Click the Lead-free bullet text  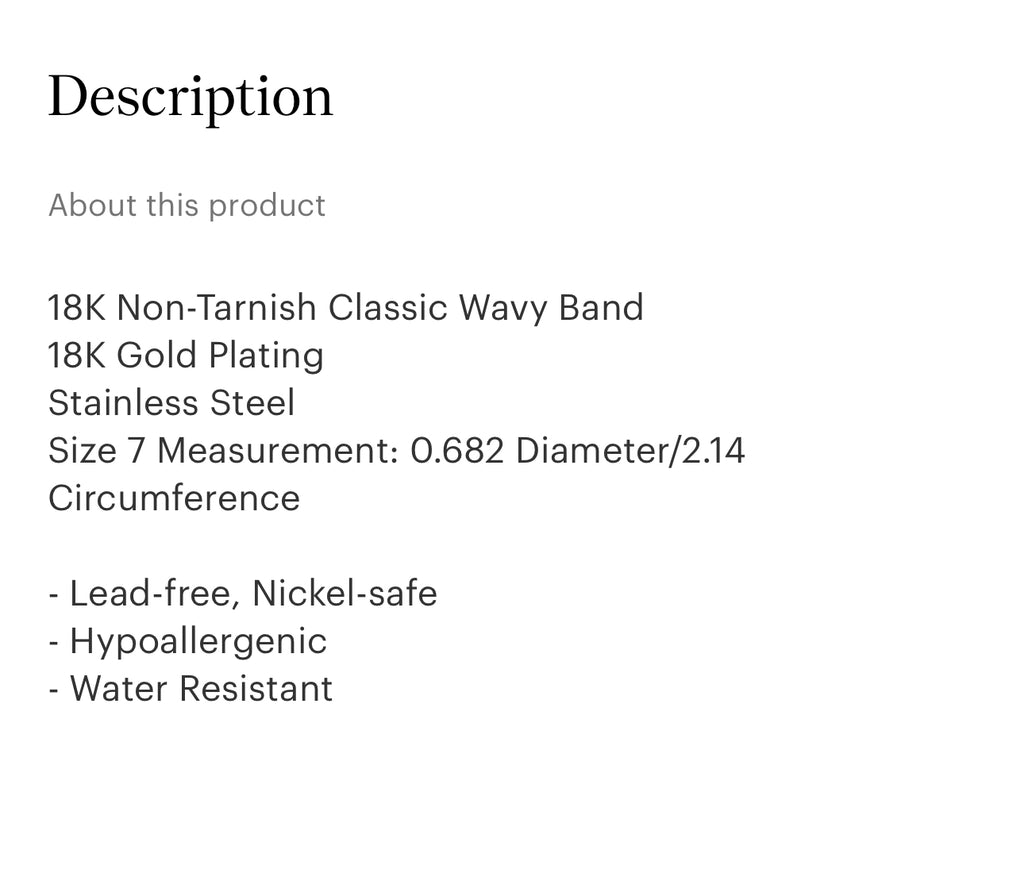point(152,594)
